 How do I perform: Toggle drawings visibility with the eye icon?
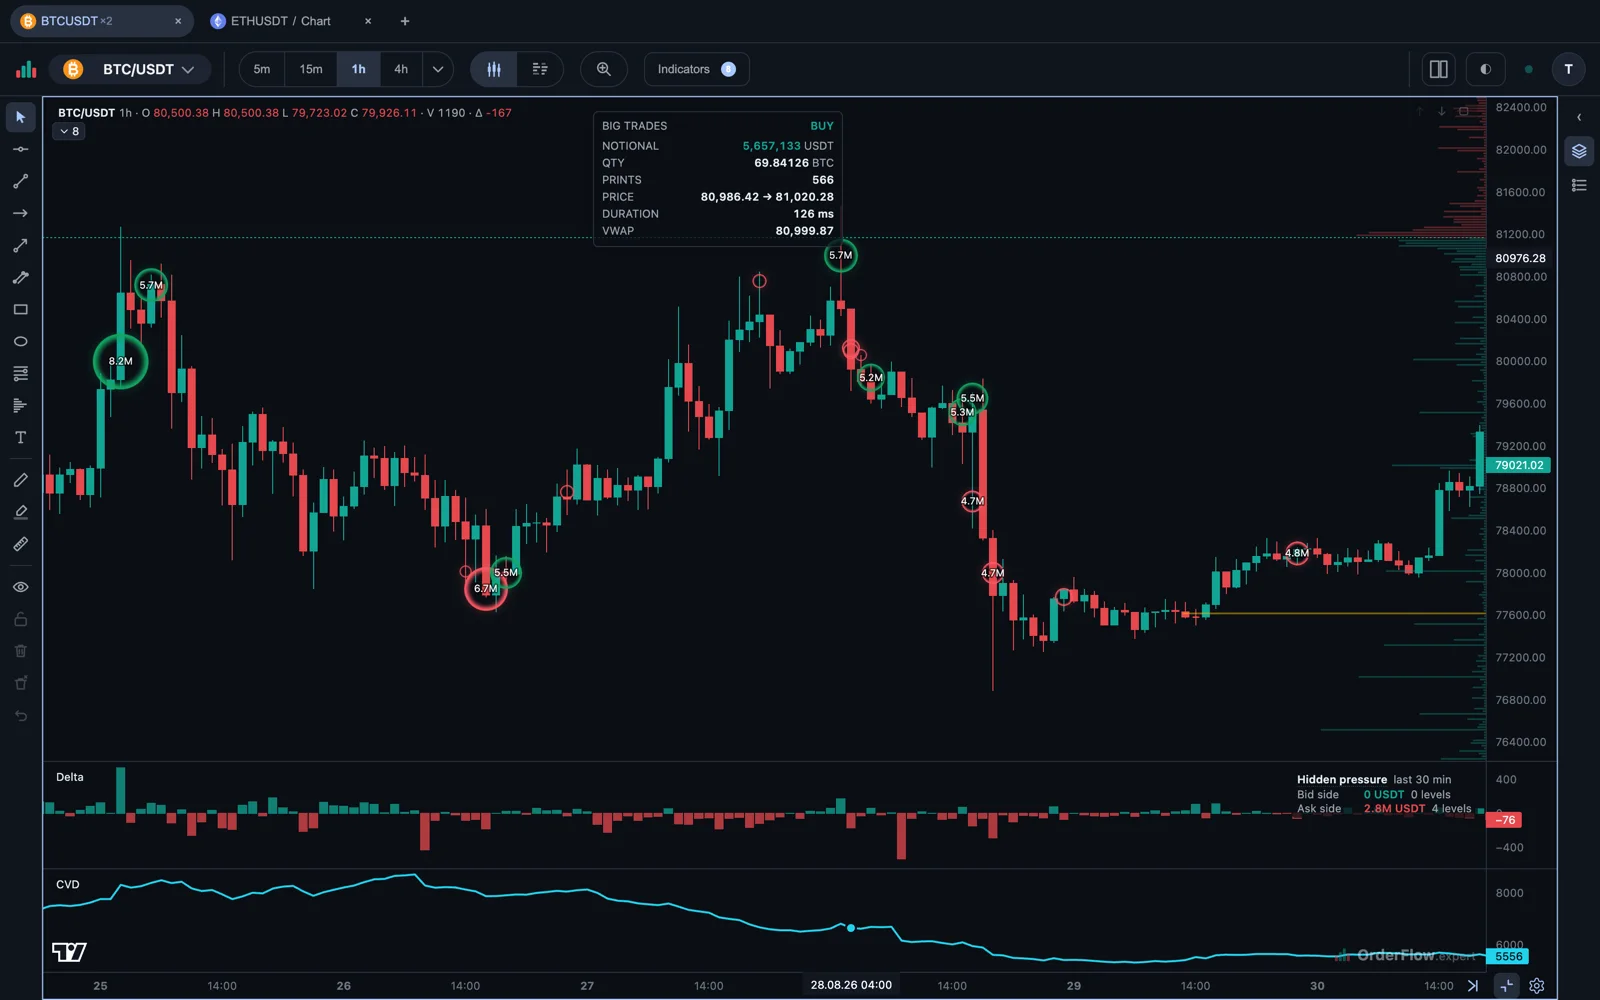(20, 587)
